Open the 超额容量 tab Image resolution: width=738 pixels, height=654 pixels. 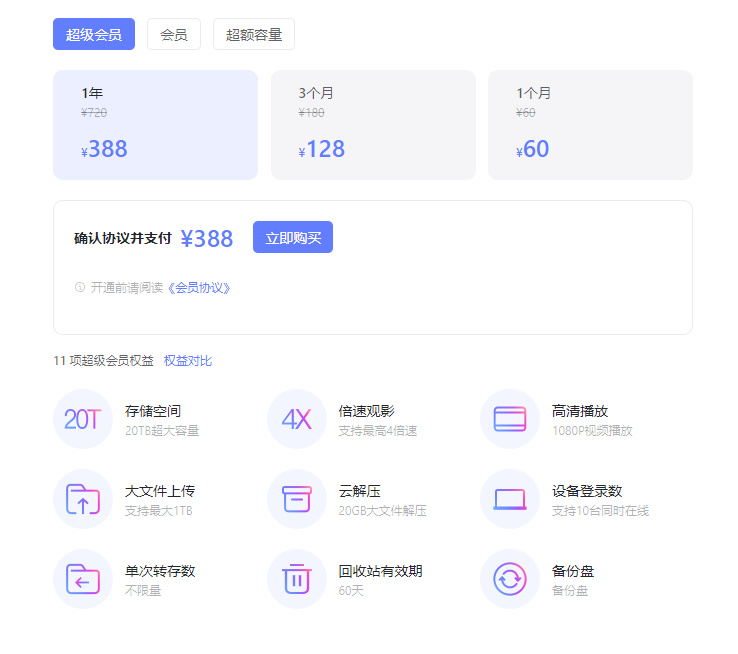254,34
